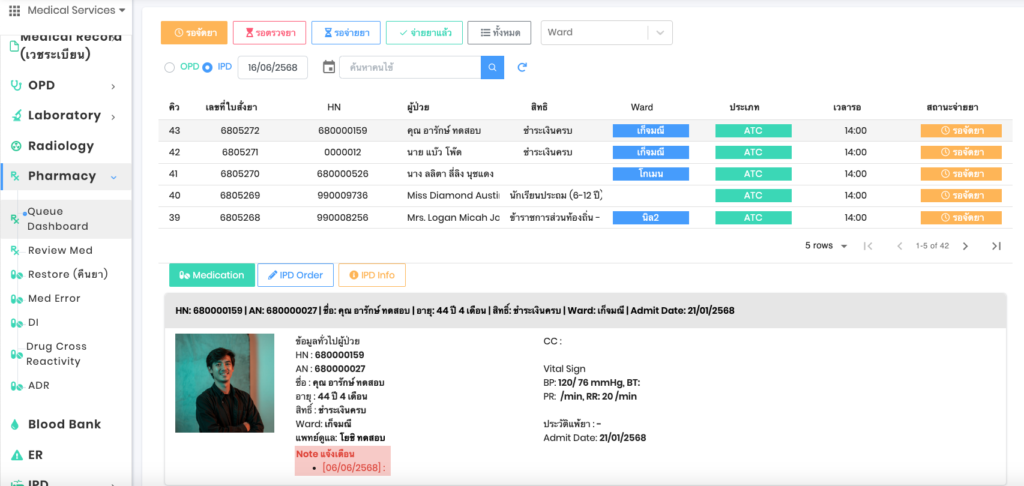This screenshot has height=486, width=1024.
Task: Click the orange รอจัดยา filter button
Action: coord(194,32)
